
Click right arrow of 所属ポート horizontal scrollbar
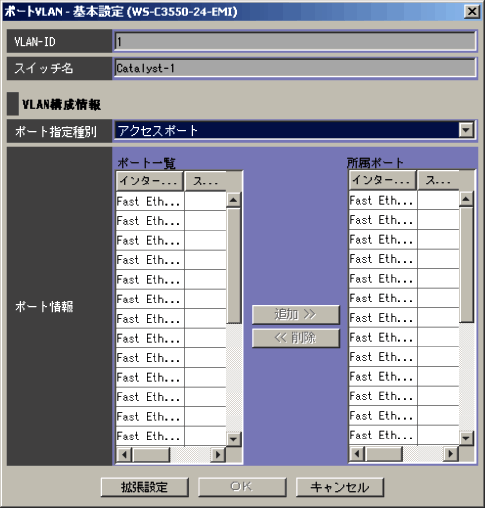(451, 454)
